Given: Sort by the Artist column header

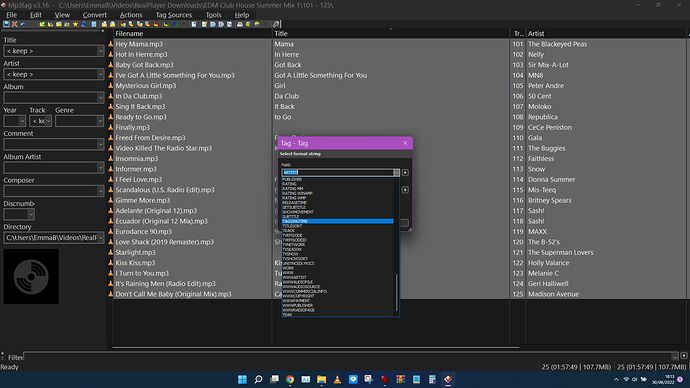Looking at the screenshot, I should click(x=606, y=33).
